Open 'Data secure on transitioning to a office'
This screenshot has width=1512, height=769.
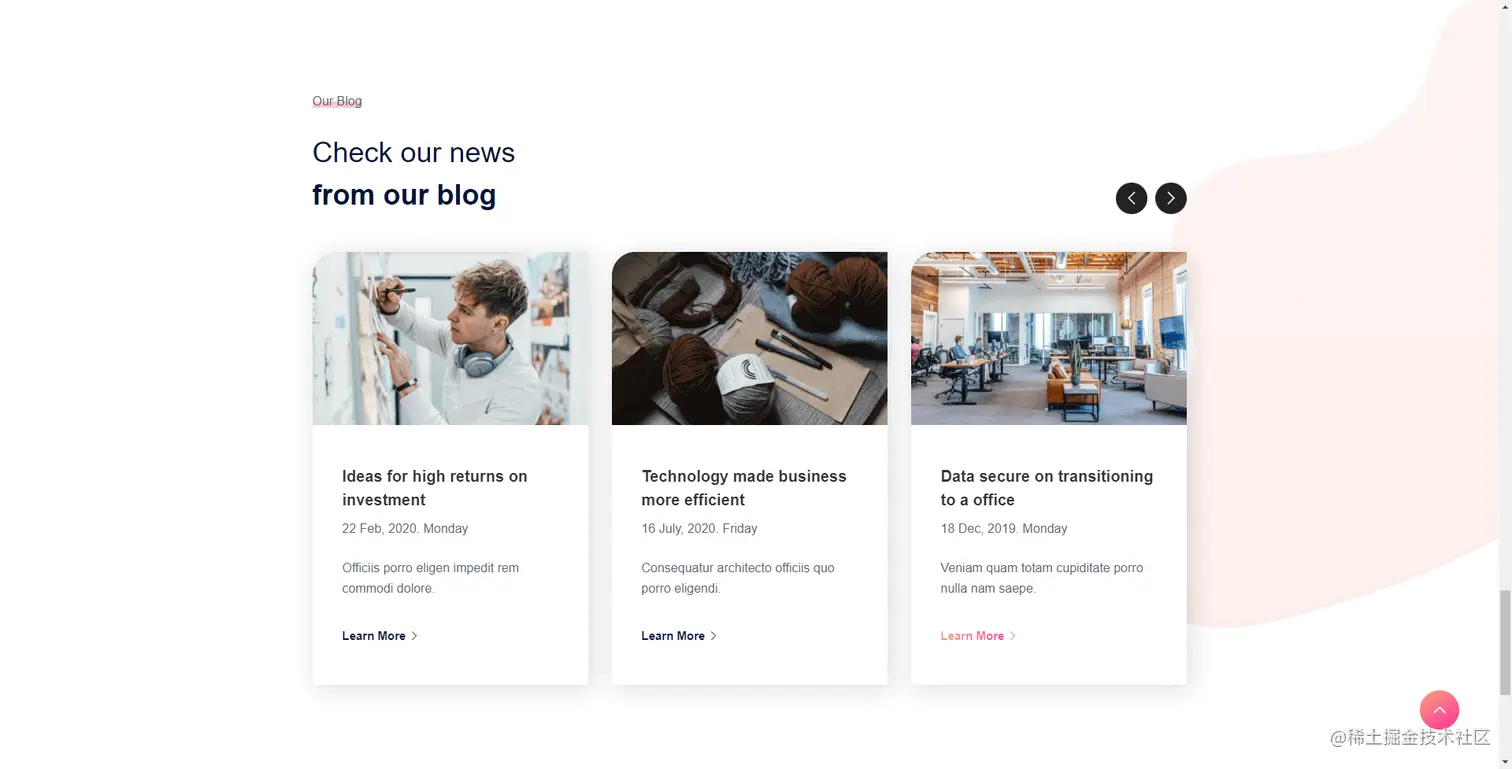click(1046, 488)
